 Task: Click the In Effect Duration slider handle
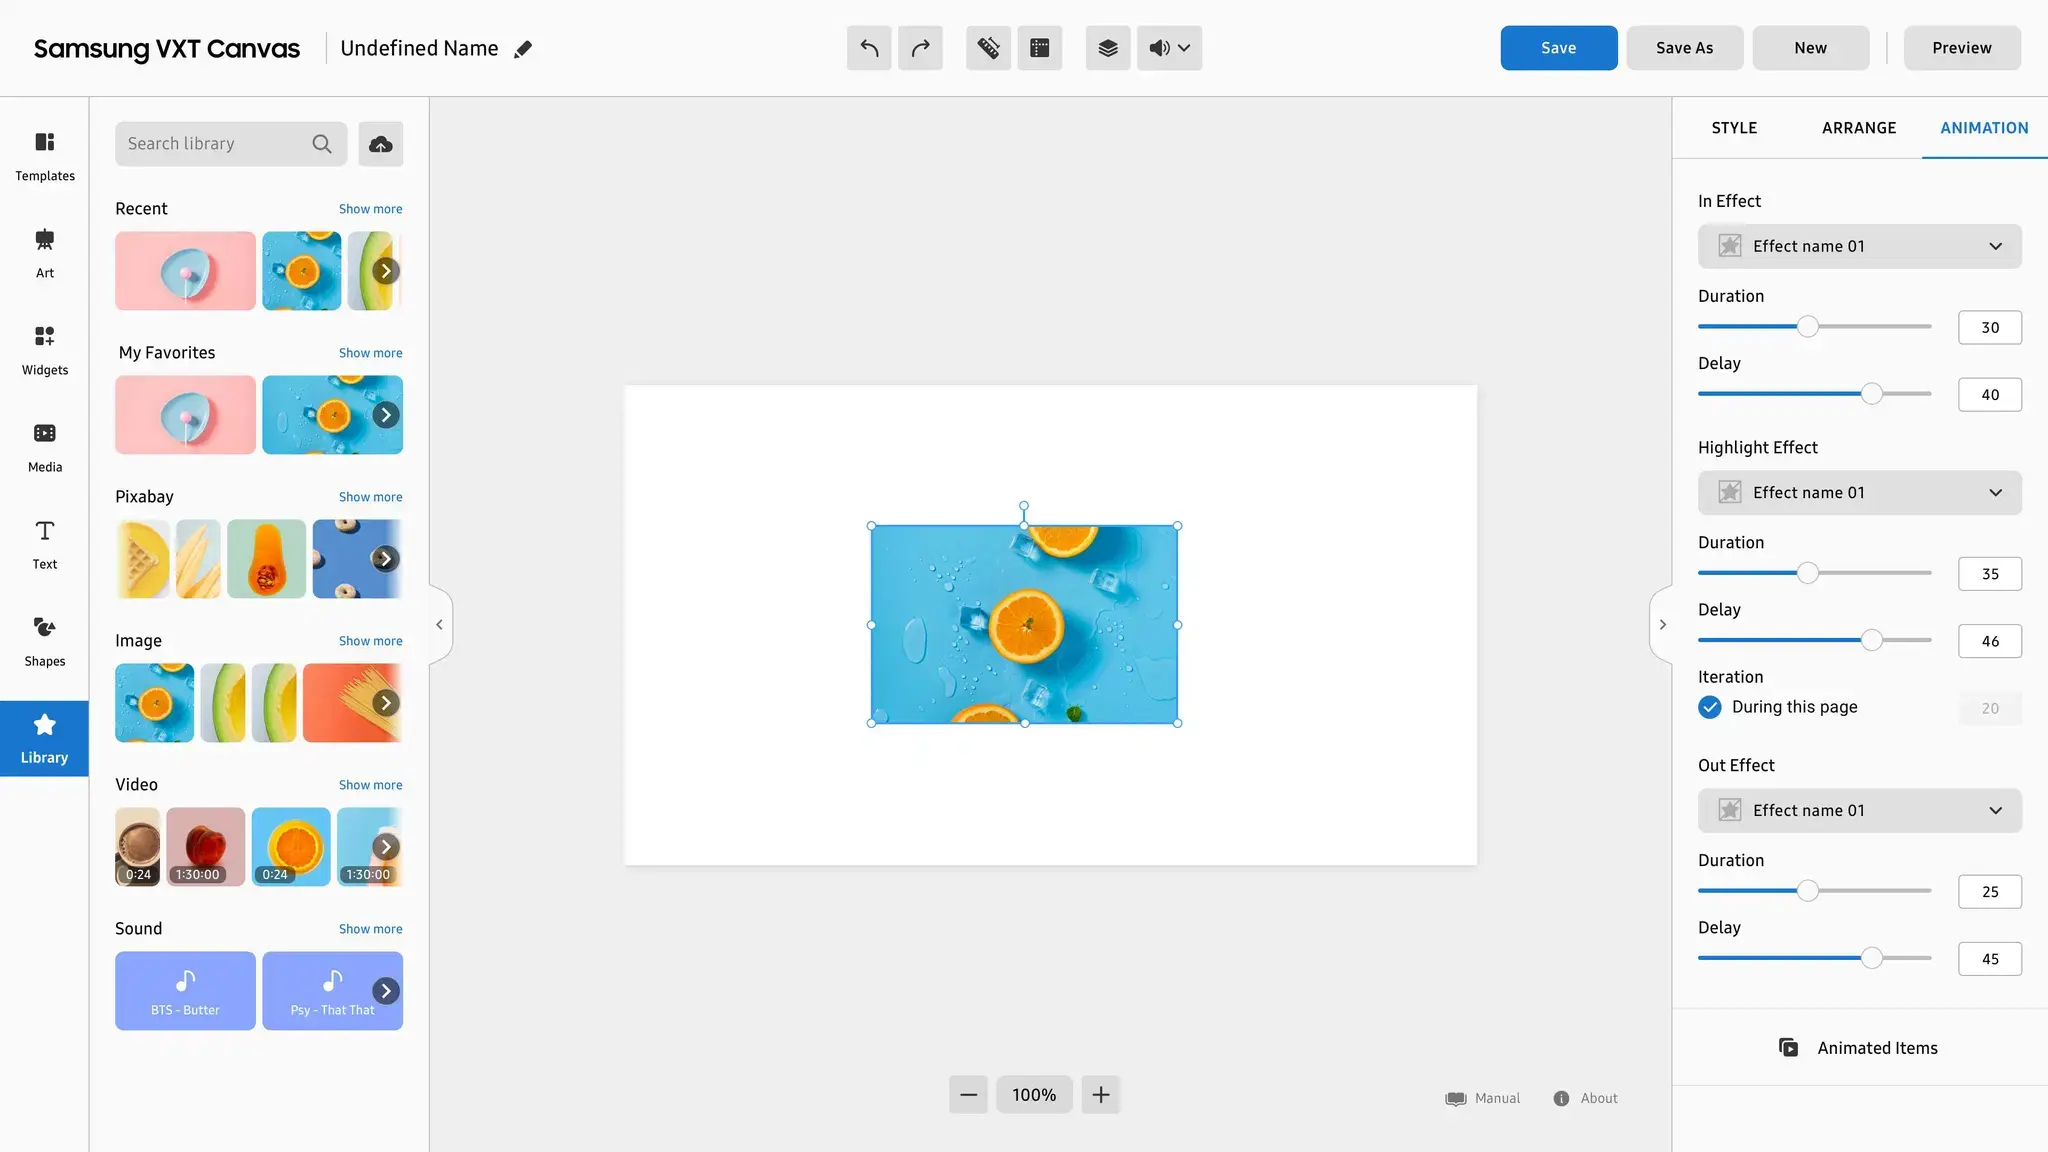(1807, 327)
